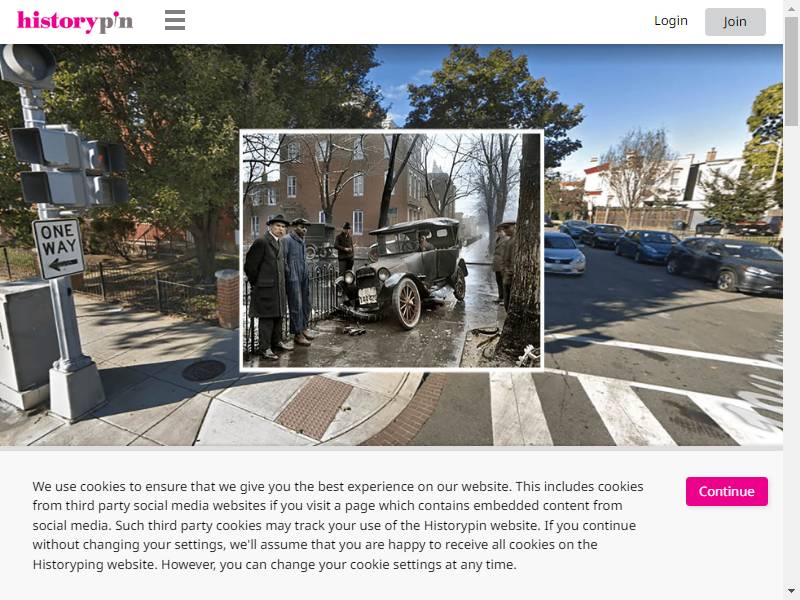Click the ONE WAY sign in the street view
The height and width of the screenshot is (600, 800).
[x=58, y=248]
